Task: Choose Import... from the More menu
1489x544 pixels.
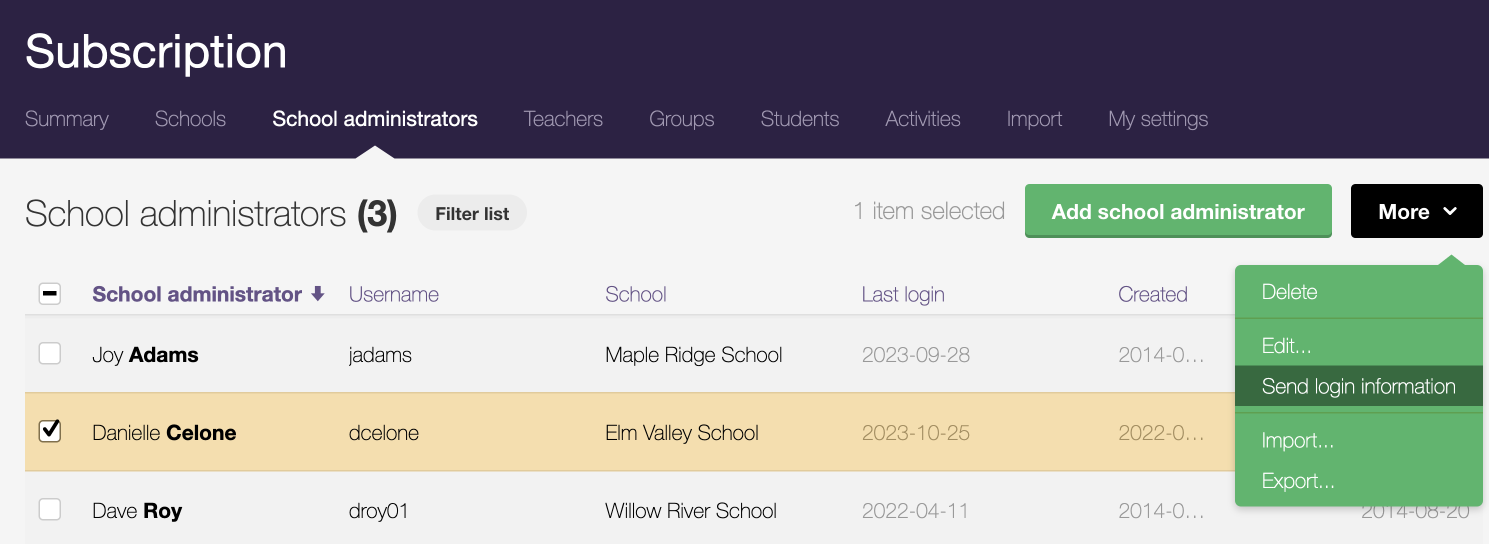Action: coord(1297,441)
